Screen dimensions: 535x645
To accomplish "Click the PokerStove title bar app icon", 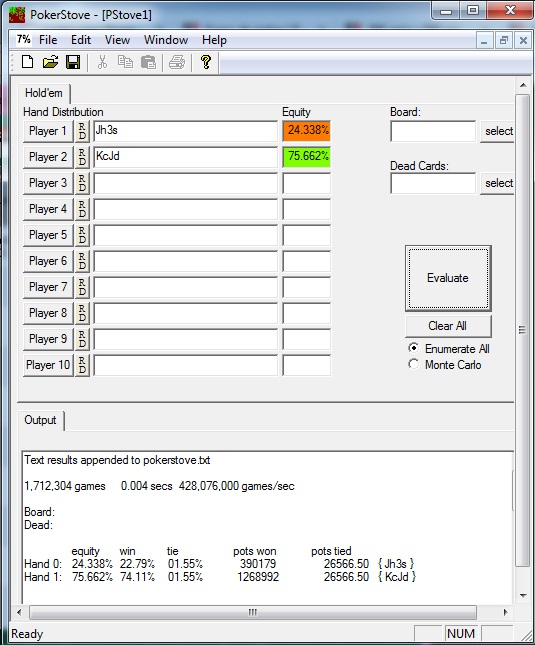I will (x=17, y=15).
